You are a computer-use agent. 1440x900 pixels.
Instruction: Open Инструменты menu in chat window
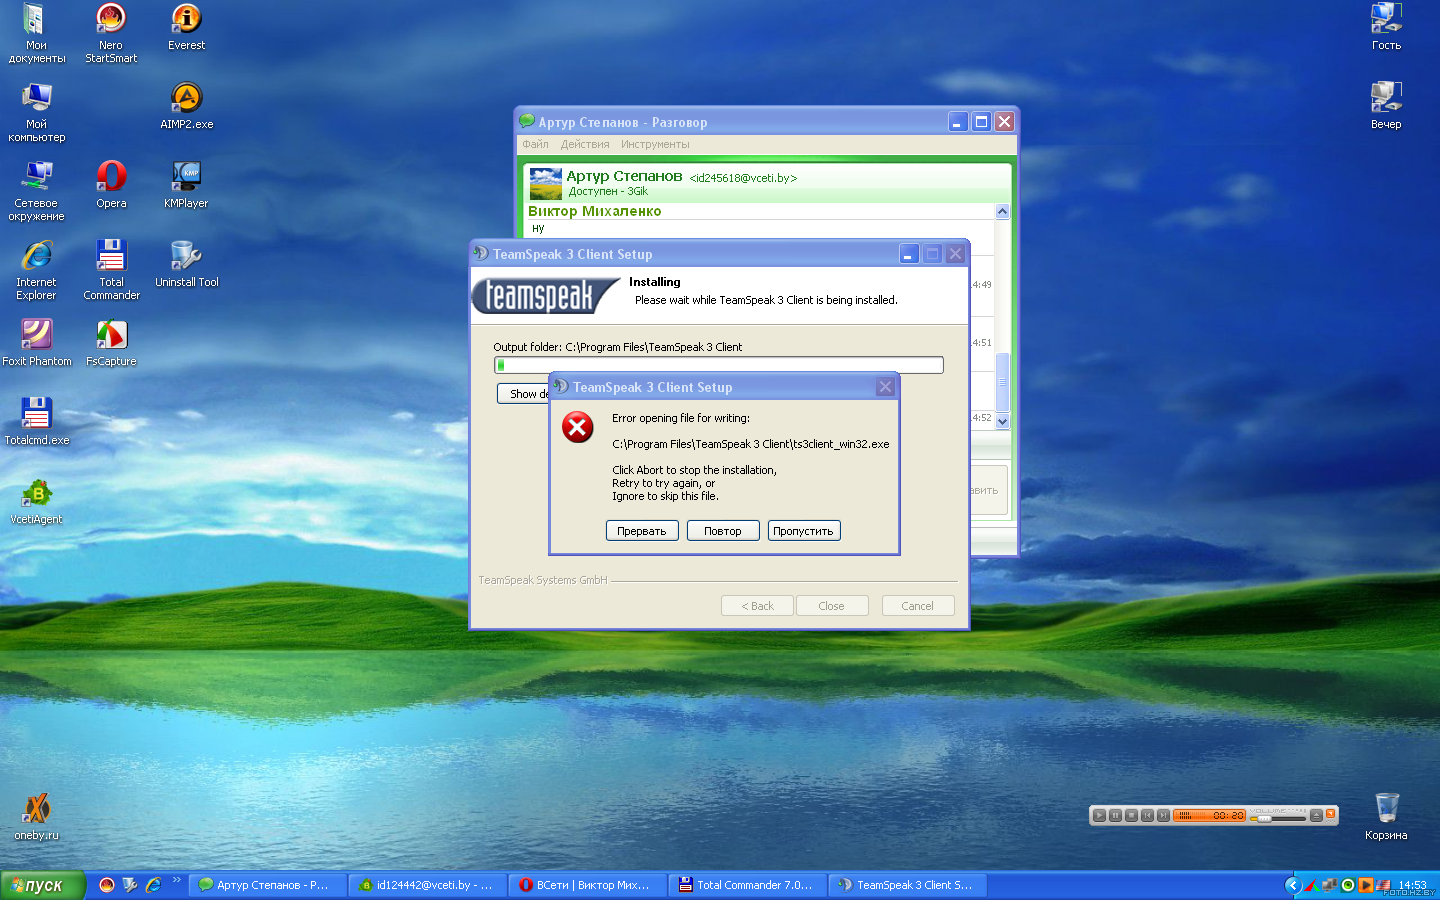tap(655, 144)
